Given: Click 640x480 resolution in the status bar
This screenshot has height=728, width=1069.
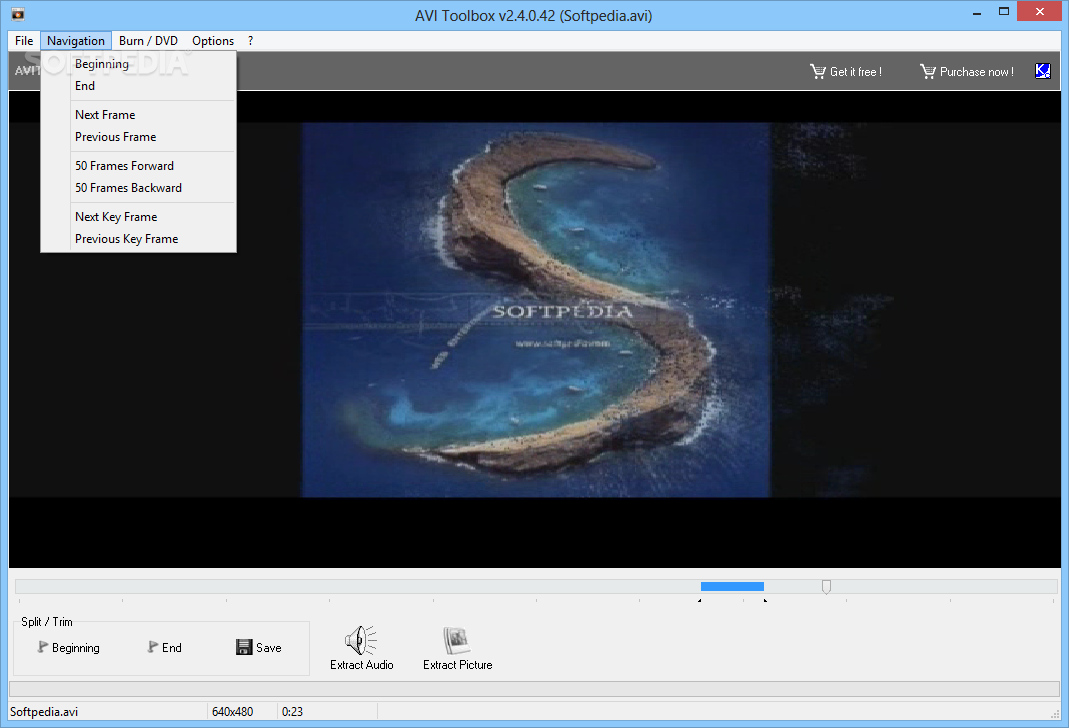Looking at the screenshot, I should pos(232,712).
